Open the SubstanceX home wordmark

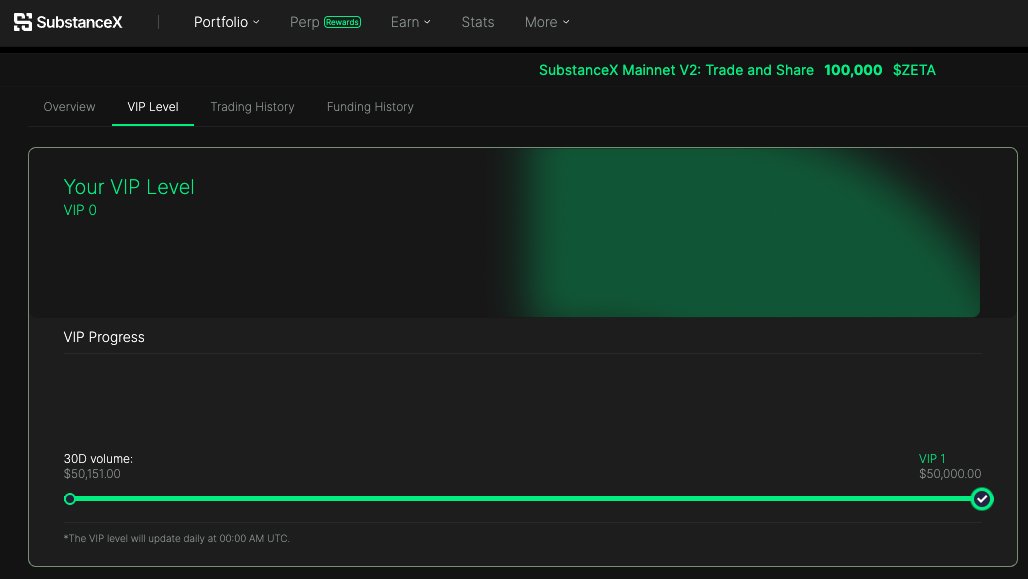pyautogui.click(x=79, y=22)
